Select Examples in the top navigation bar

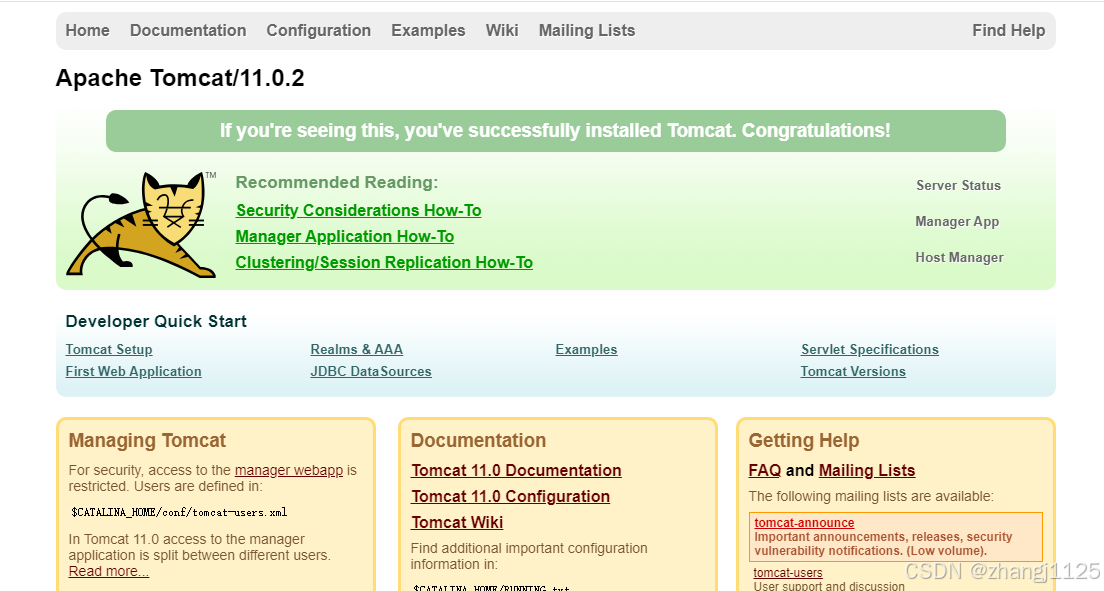click(x=428, y=30)
